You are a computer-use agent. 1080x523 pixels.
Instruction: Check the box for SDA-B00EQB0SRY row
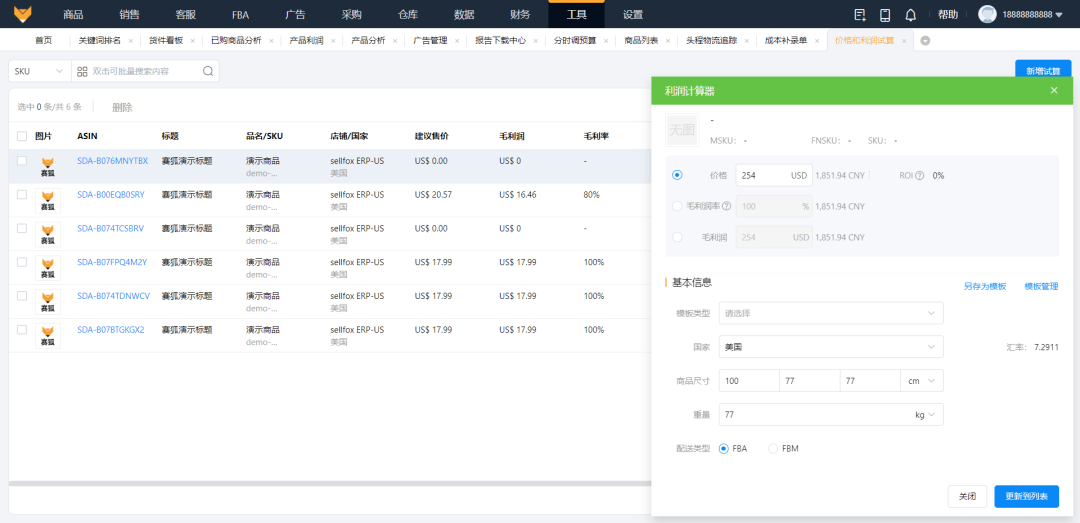(x=22, y=194)
